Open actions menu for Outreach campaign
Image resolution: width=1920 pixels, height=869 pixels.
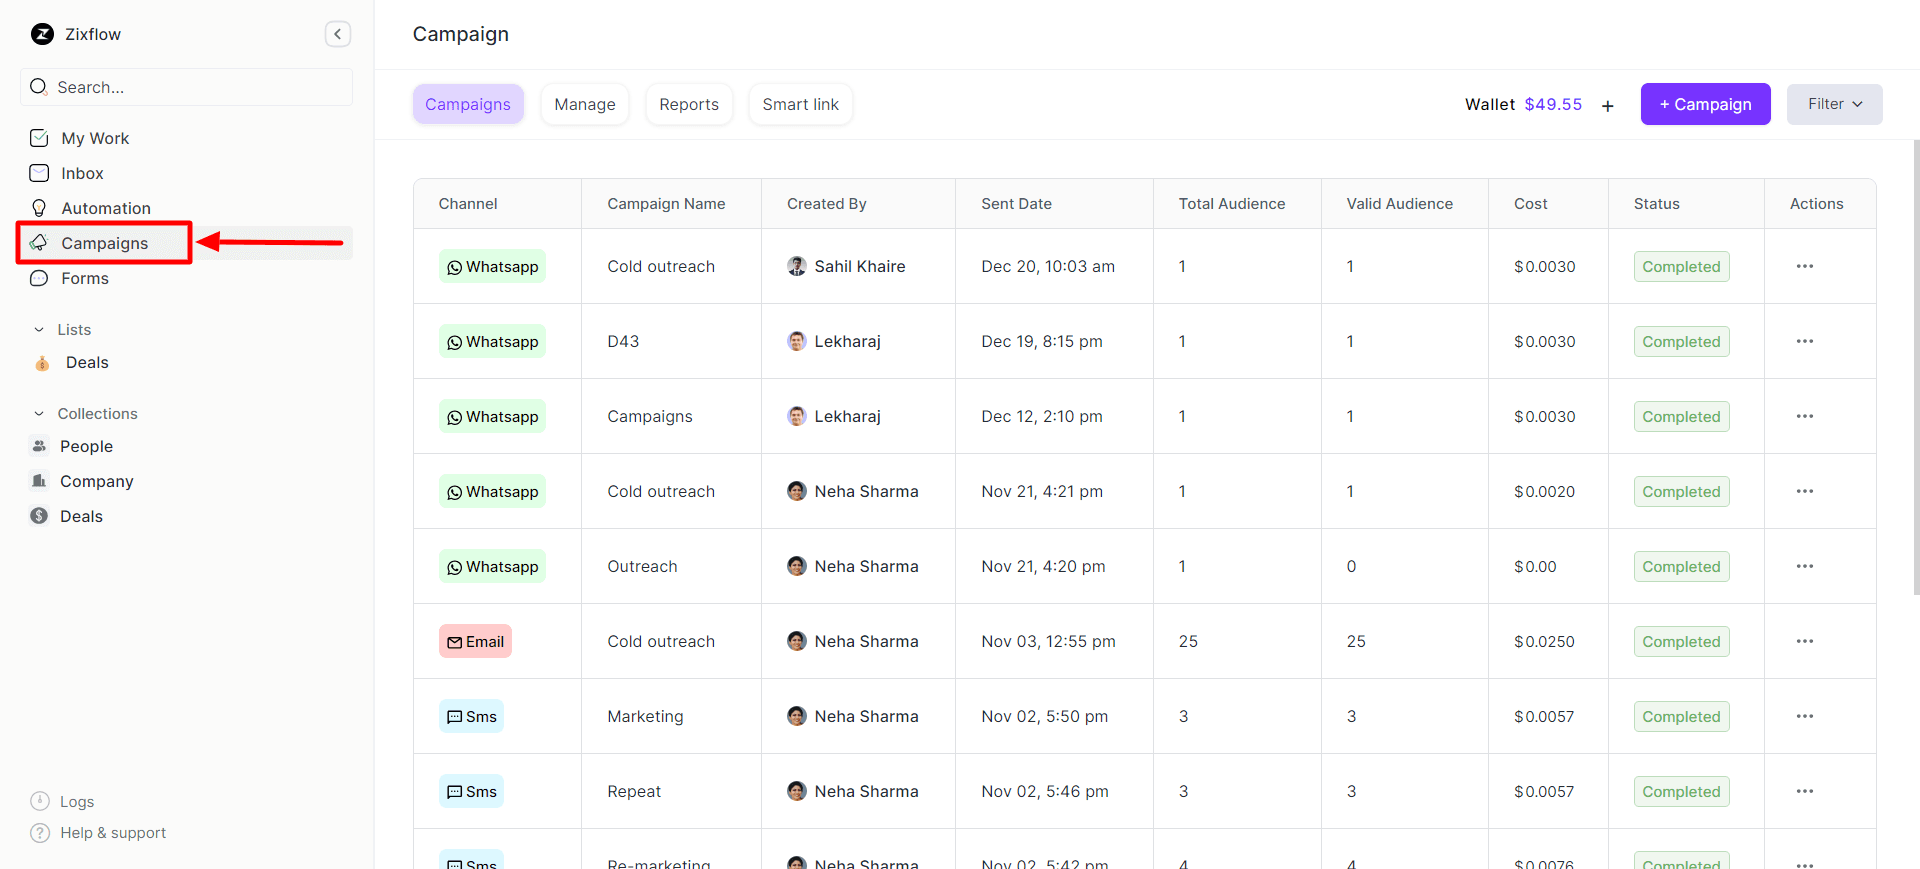click(1804, 566)
